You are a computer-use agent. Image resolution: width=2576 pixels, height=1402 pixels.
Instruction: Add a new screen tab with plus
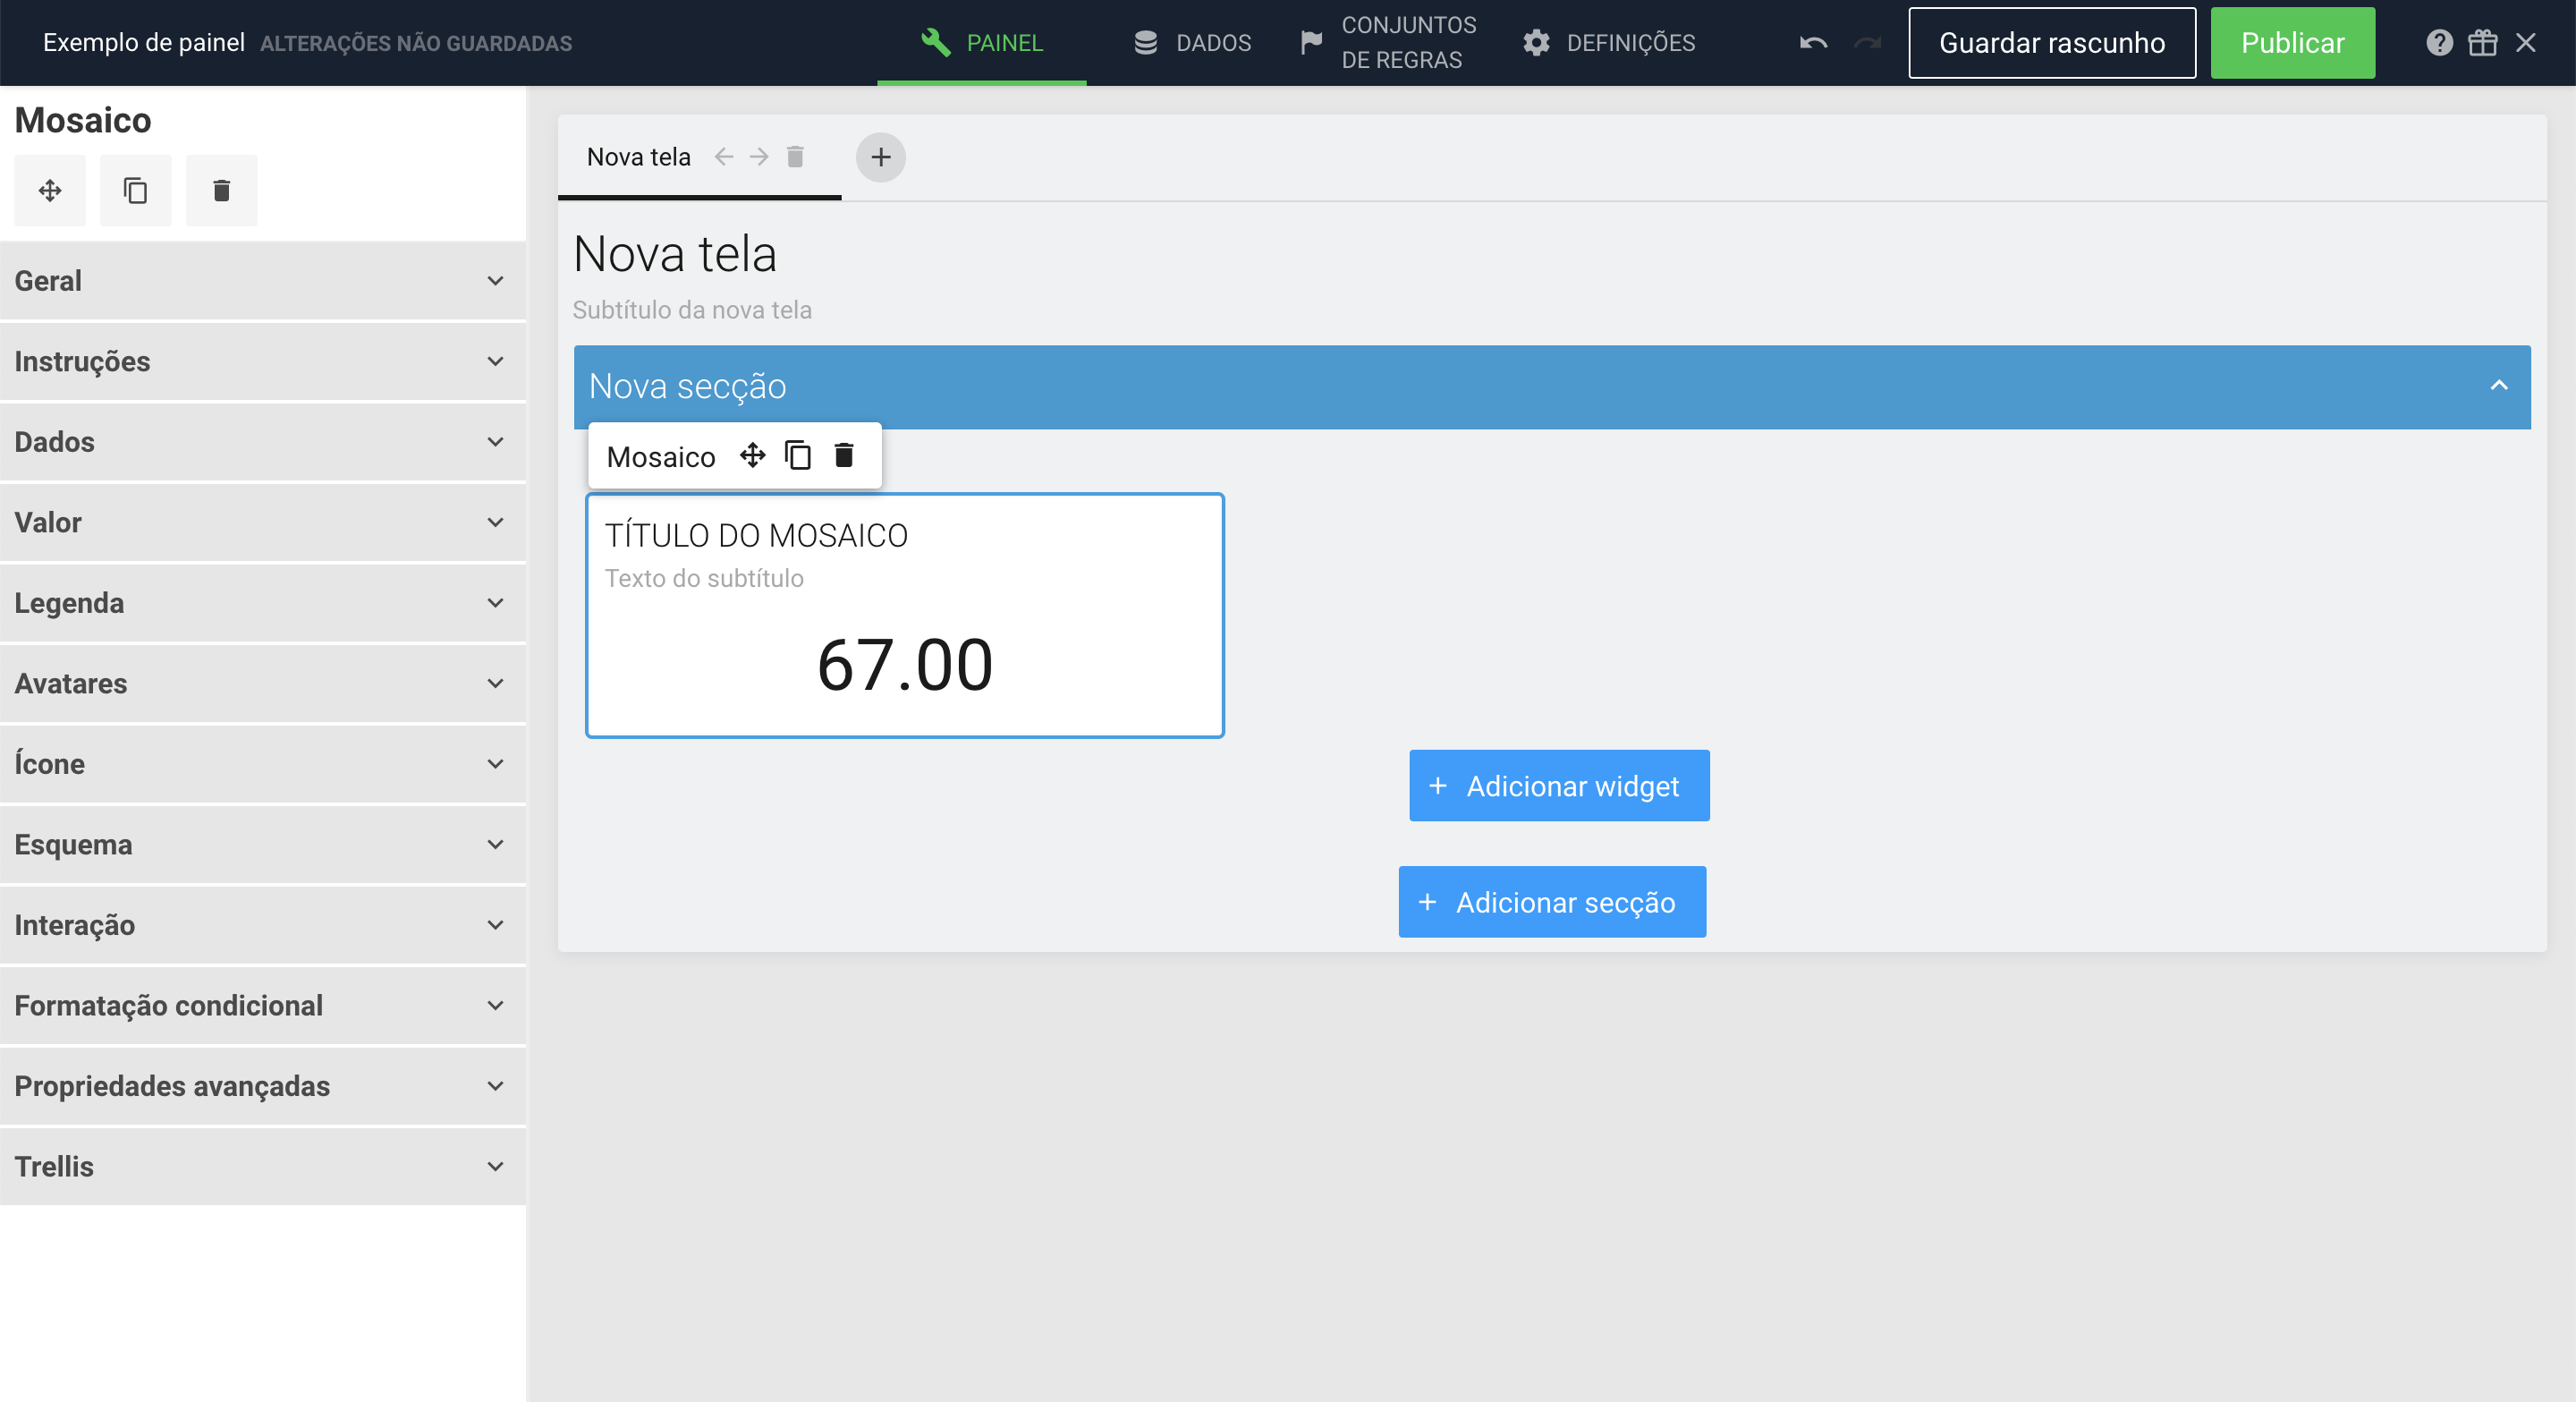881,157
